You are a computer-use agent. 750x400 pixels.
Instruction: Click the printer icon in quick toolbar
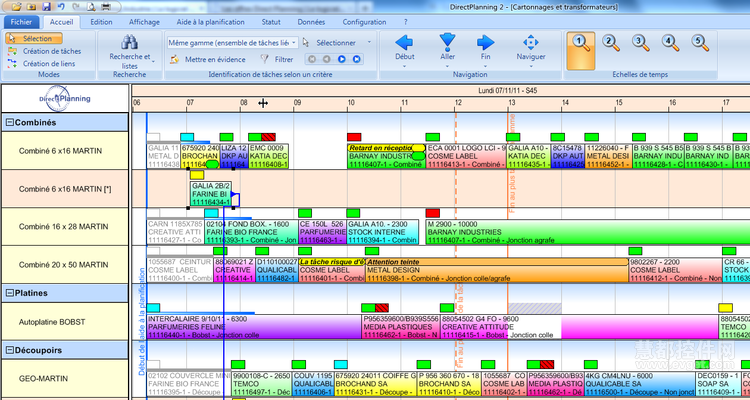[106, 7]
